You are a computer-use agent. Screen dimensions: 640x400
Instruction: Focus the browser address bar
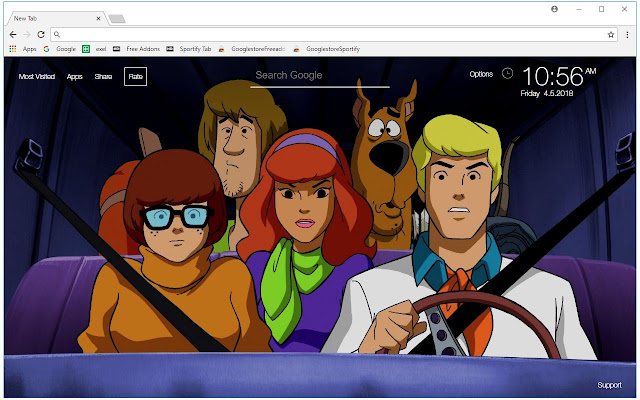334,35
